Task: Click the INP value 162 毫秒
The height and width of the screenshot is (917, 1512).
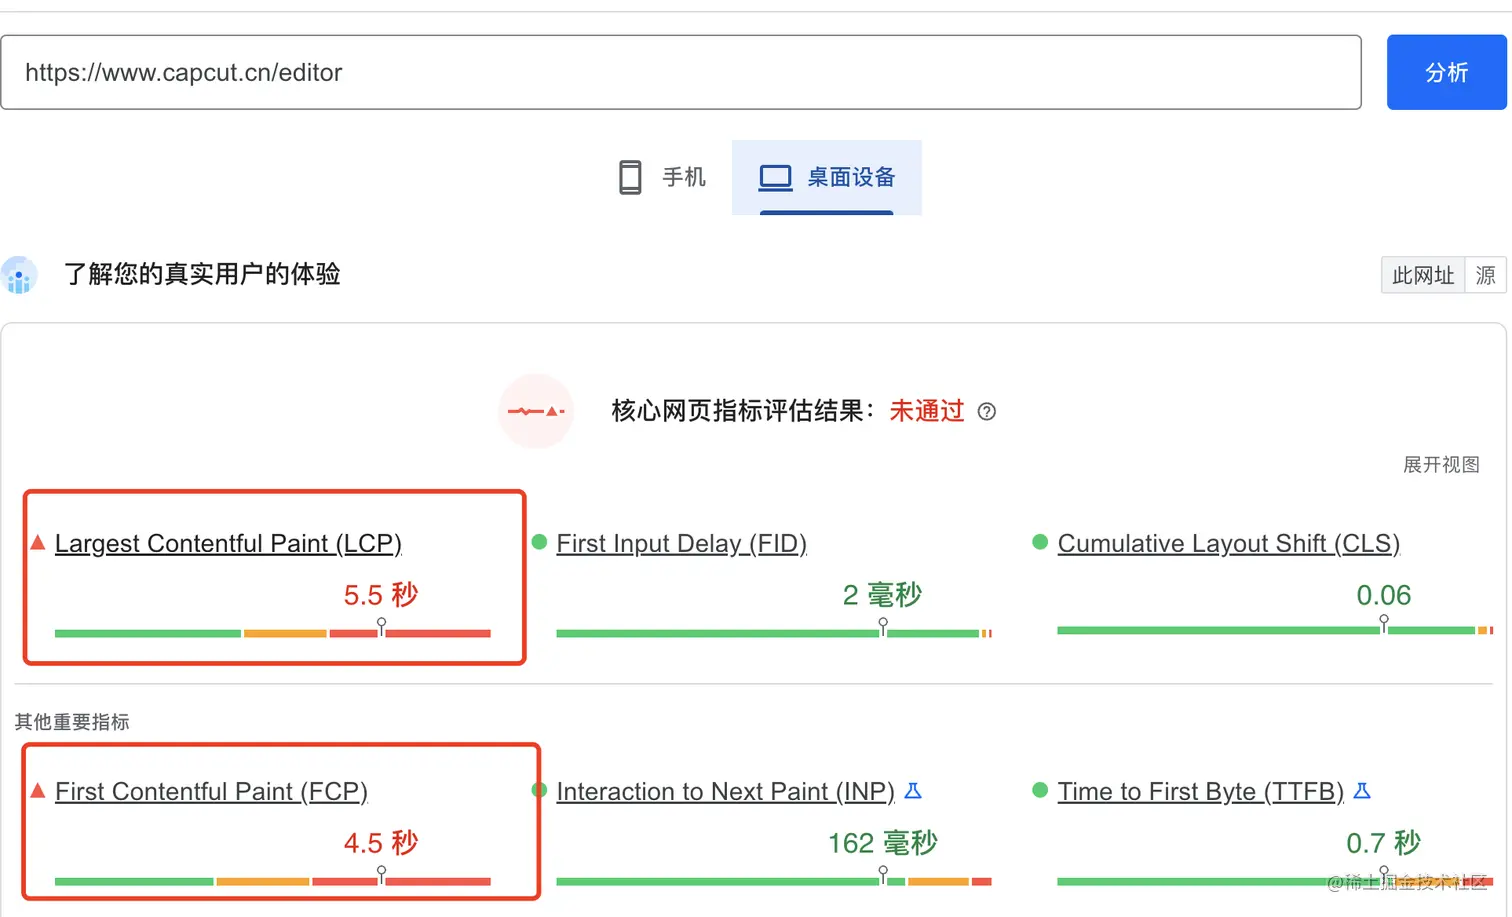Action: pyautogui.click(x=882, y=843)
